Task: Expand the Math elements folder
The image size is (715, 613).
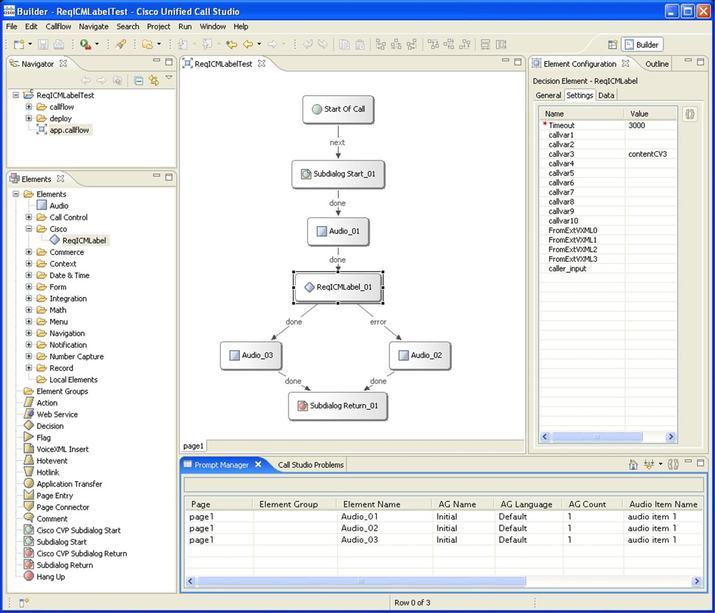Action: pos(29,310)
